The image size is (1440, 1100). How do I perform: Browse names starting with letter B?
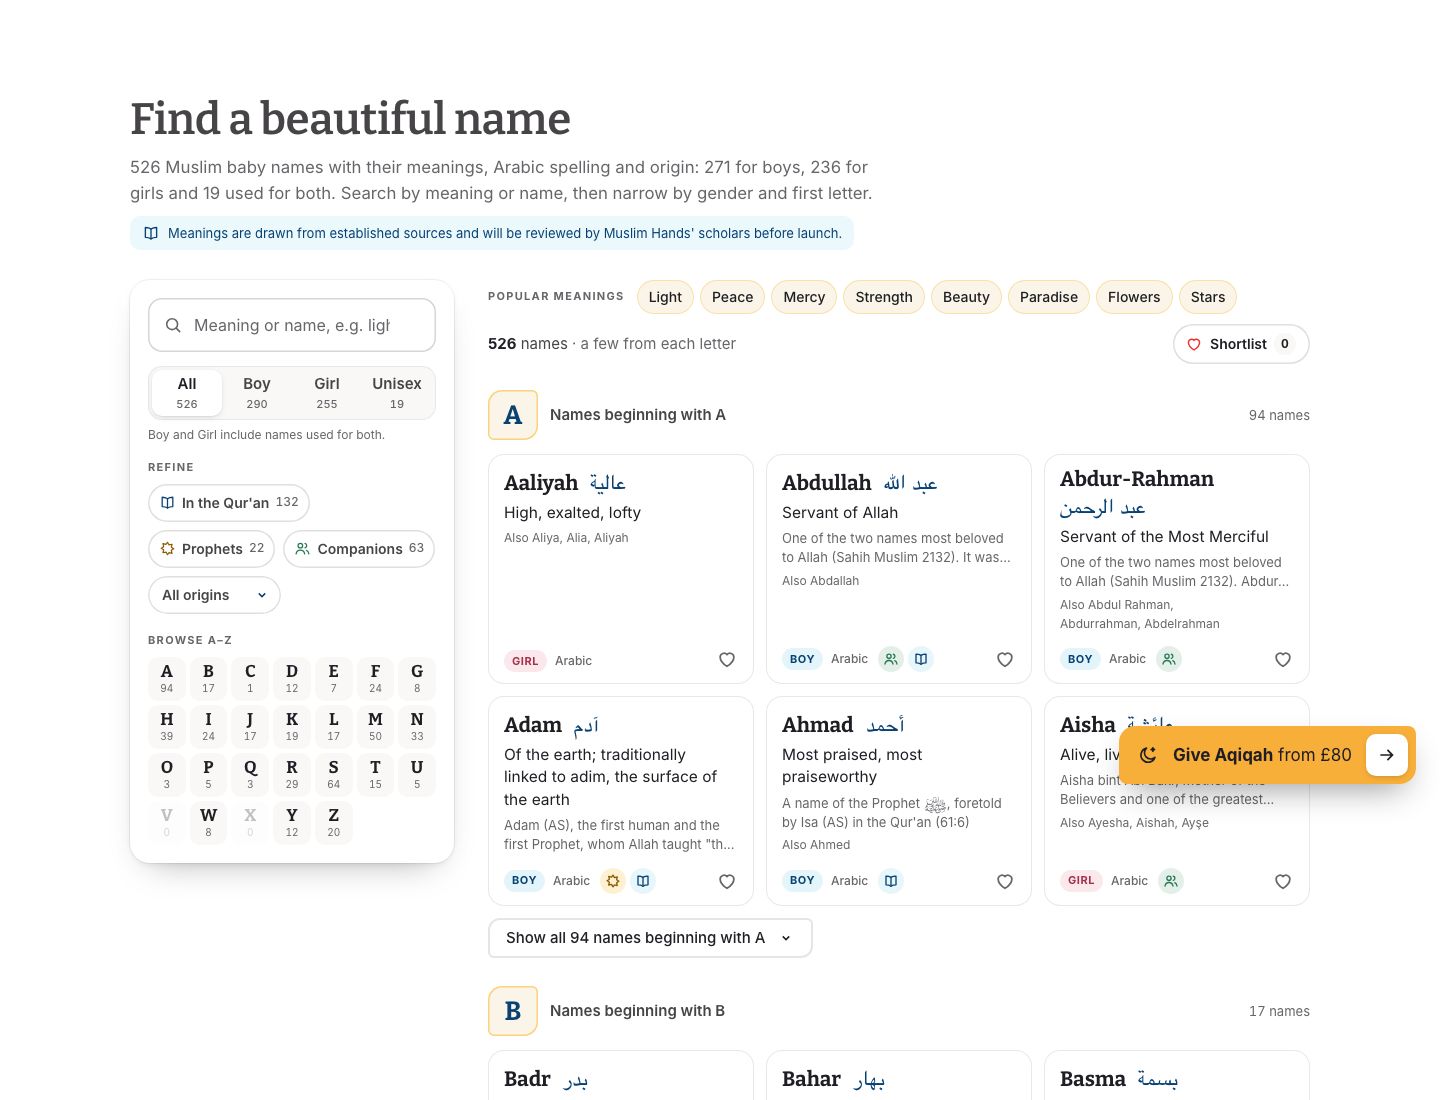pos(208,678)
